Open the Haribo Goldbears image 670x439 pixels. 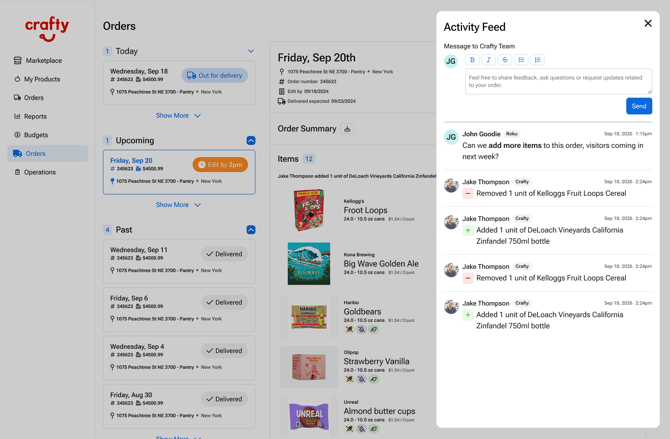(x=309, y=317)
